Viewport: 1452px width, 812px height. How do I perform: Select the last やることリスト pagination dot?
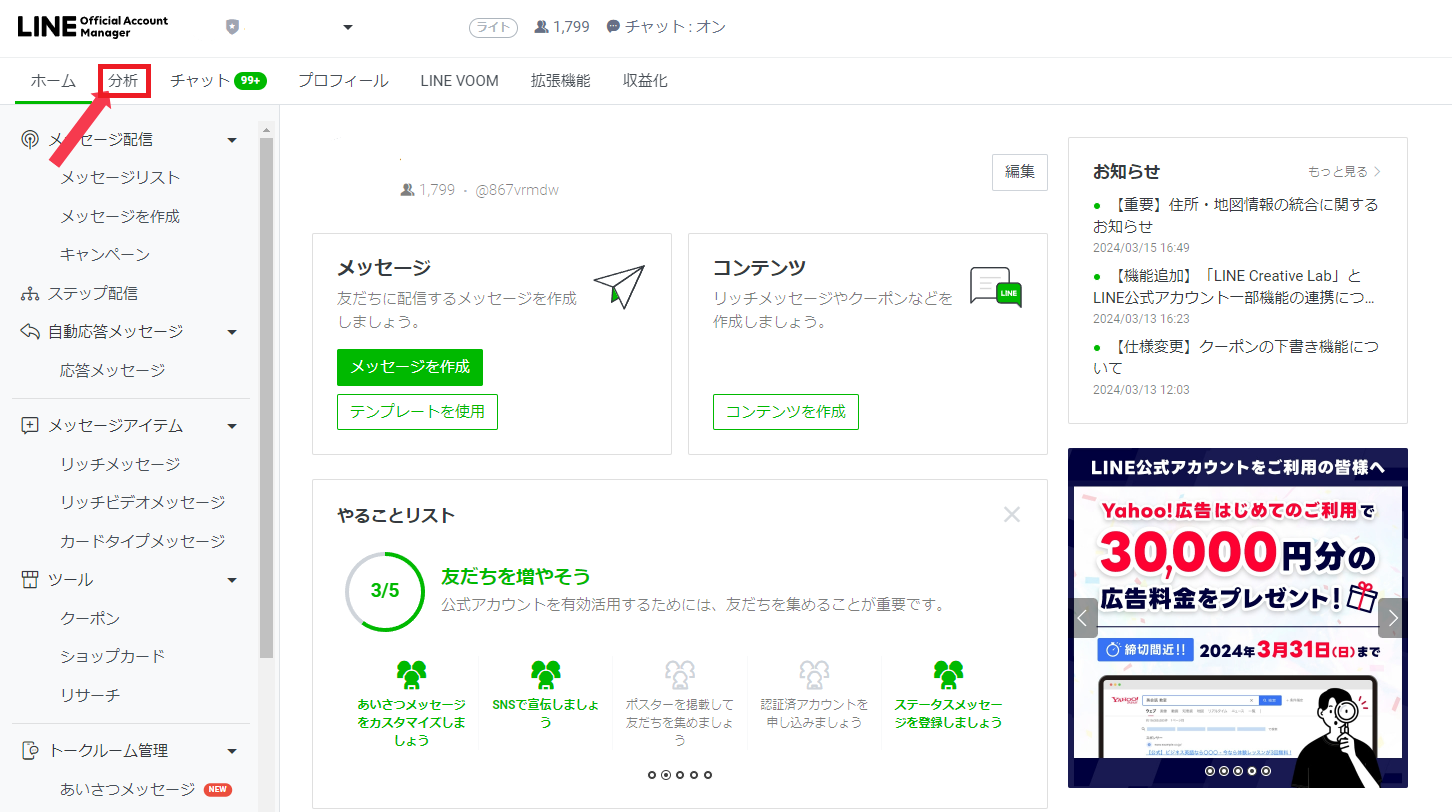point(708,775)
